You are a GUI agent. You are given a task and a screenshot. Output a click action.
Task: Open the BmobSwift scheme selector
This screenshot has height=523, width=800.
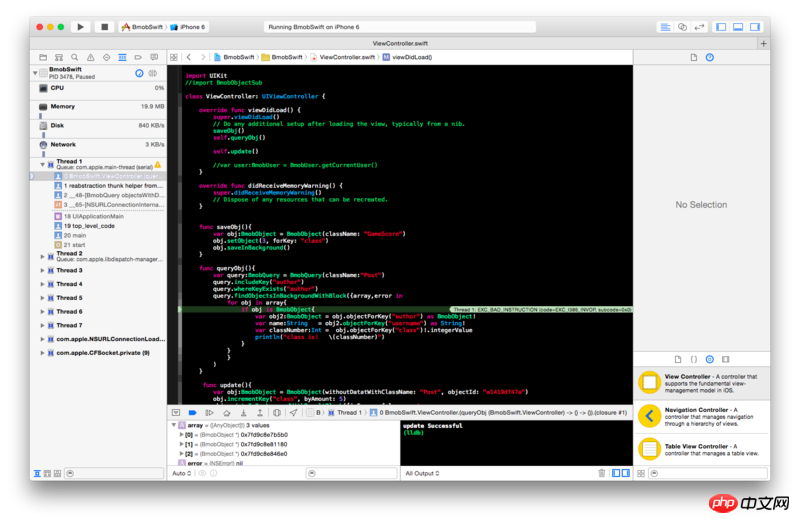(142, 27)
